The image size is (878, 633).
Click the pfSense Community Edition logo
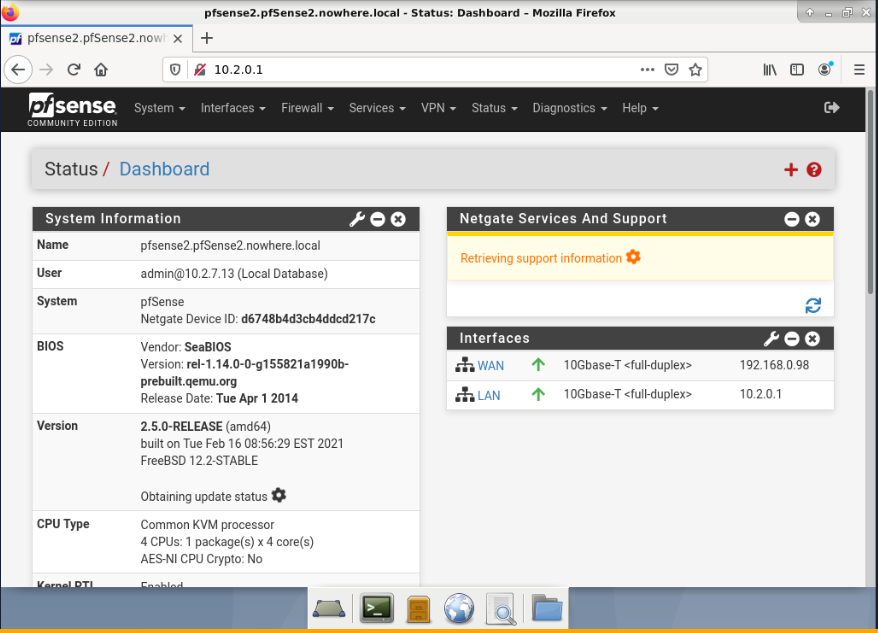pos(72,109)
